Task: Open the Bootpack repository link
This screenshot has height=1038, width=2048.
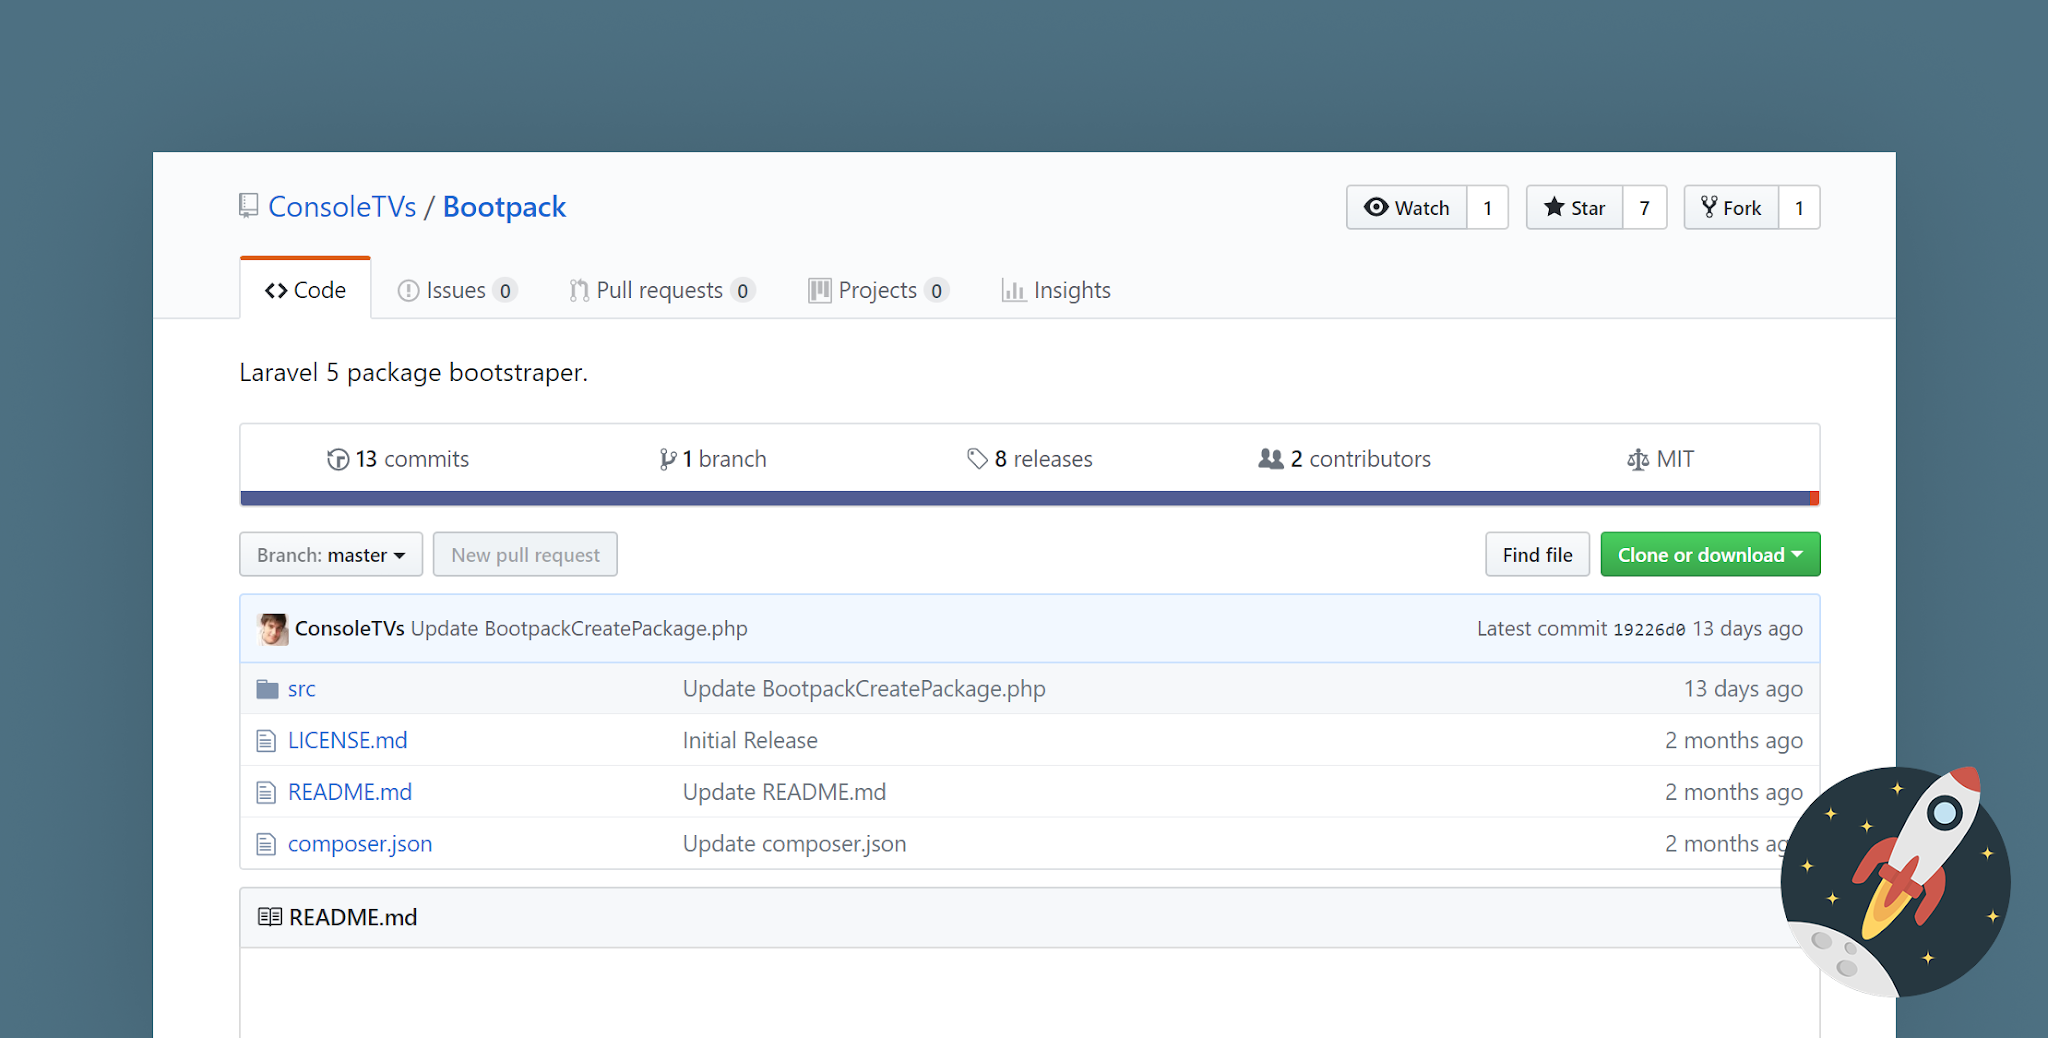Action: click(504, 207)
